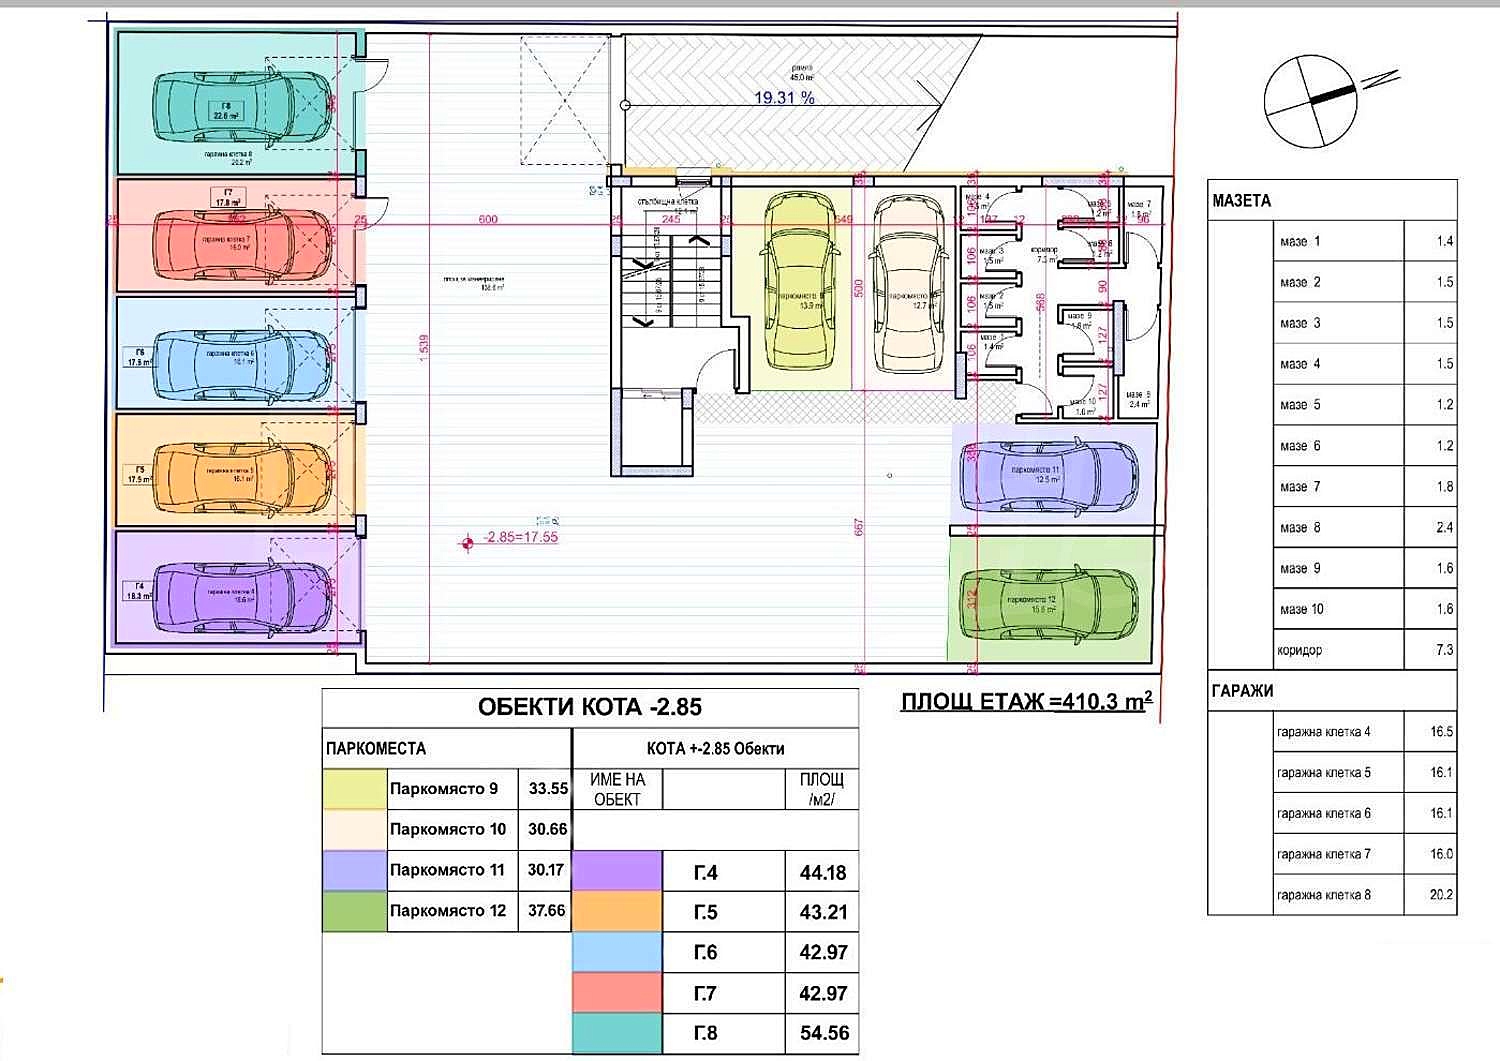Viewport: 1500px width, 1061px height.
Task: Click the 19.31 % ramp slope label
Action: (x=783, y=98)
